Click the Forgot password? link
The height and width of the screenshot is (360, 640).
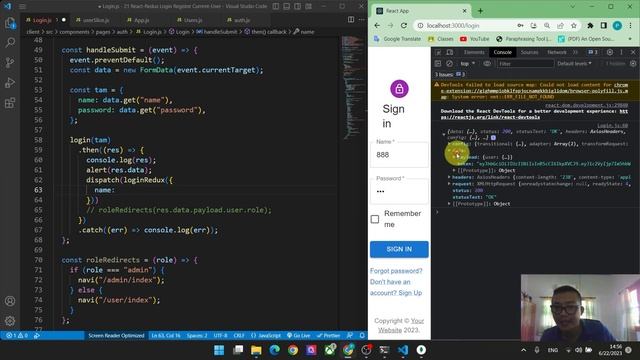point(396,271)
